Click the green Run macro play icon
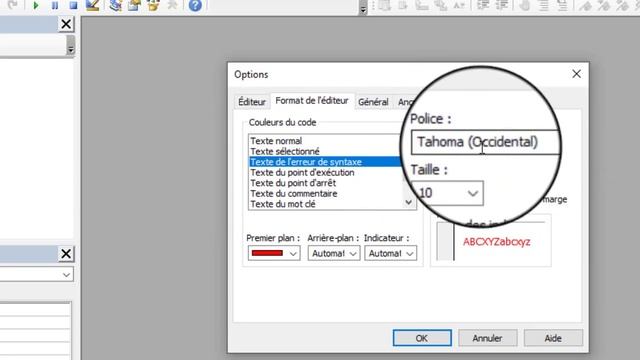 pos(36,5)
